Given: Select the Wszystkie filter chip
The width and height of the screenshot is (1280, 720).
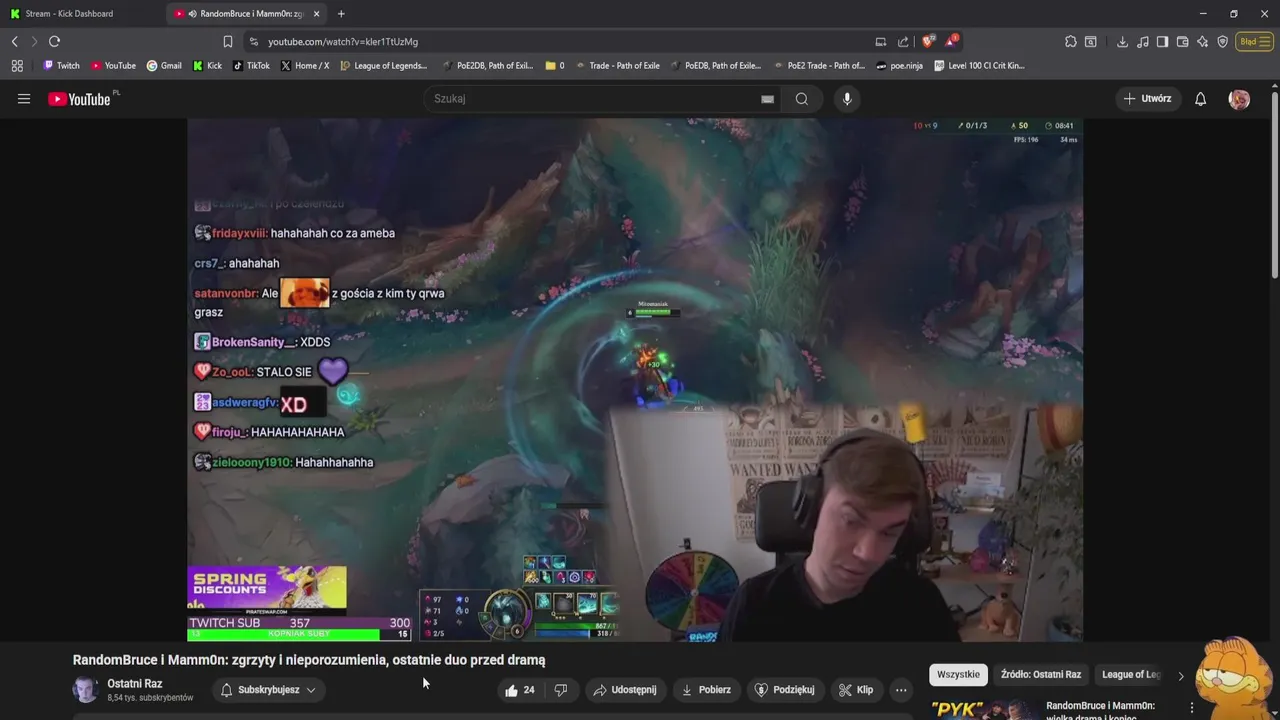Looking at the screenshot, I should 958,675.
